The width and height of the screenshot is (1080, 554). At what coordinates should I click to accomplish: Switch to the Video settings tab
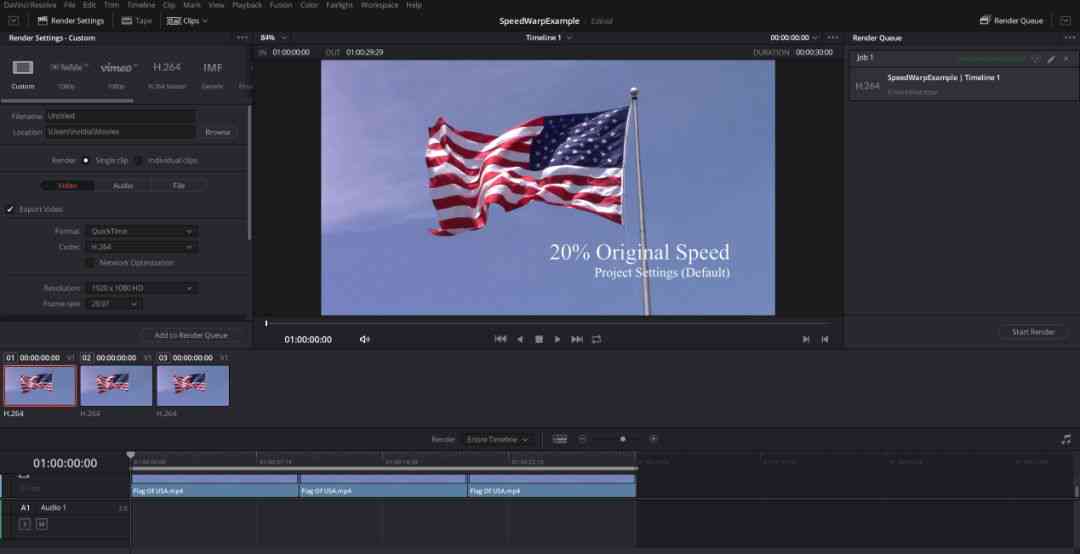click(x=68, y=185)
